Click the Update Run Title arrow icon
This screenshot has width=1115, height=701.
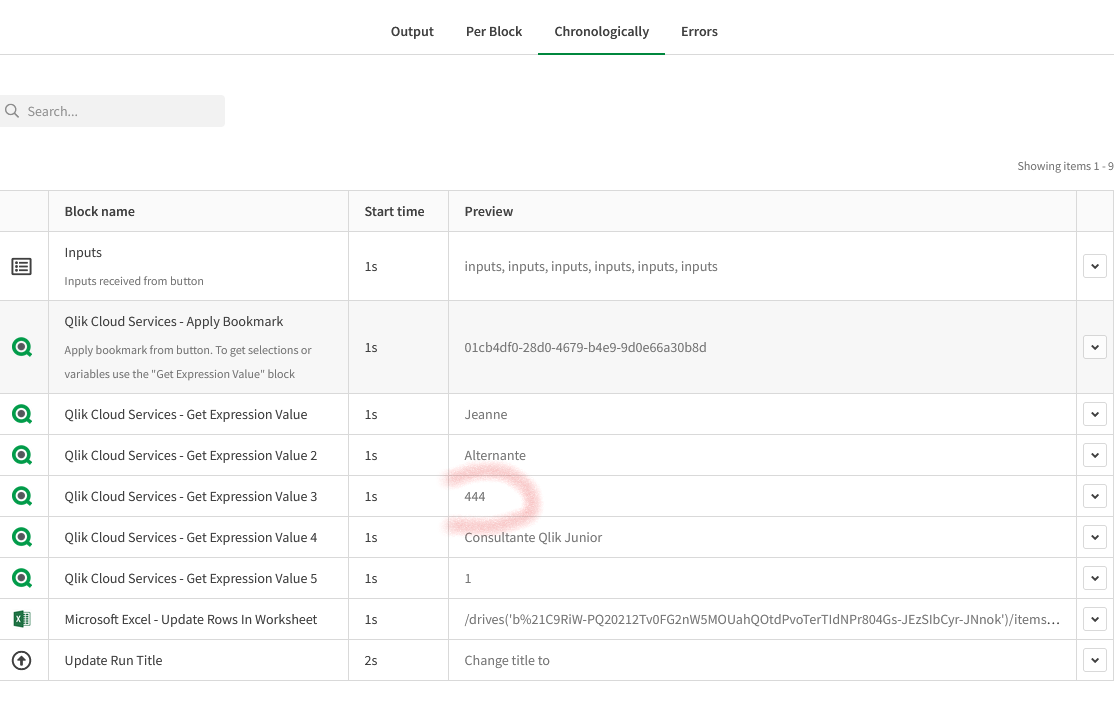[x=21, y=660]
